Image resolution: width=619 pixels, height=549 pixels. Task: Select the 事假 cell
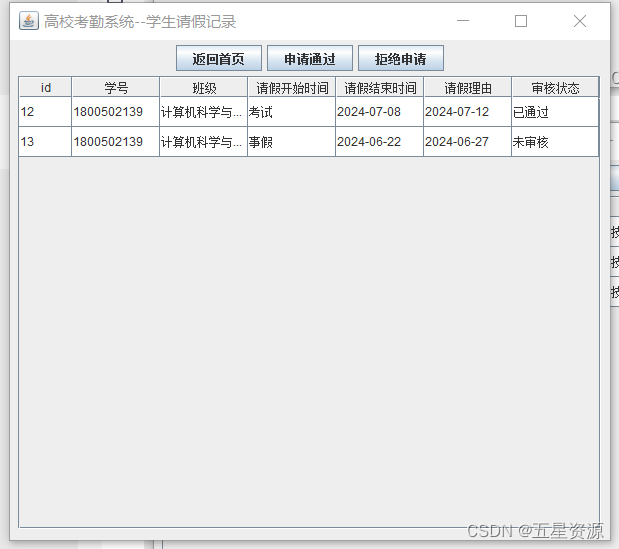[x=292, y=142]
